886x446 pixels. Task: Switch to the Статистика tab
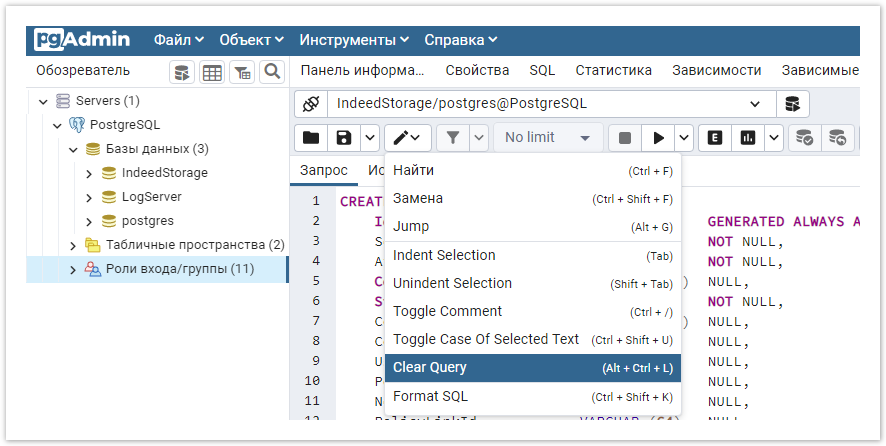[x=613, y=70]
